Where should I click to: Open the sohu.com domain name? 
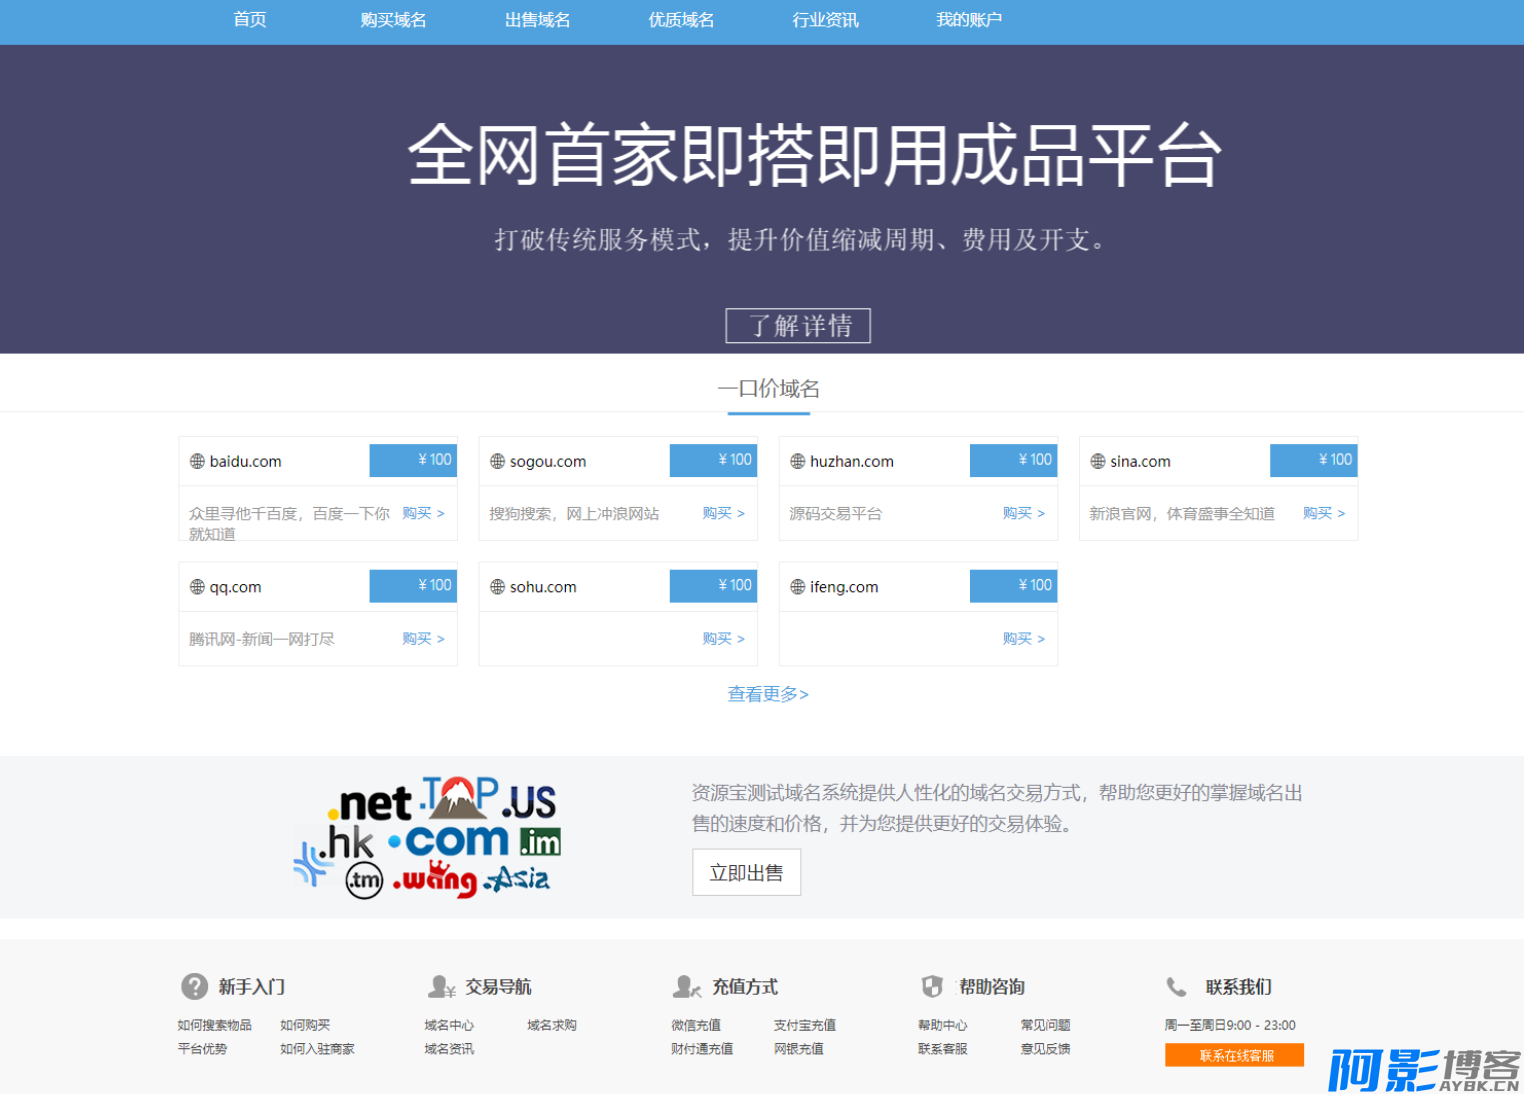(x=543, y=587)
